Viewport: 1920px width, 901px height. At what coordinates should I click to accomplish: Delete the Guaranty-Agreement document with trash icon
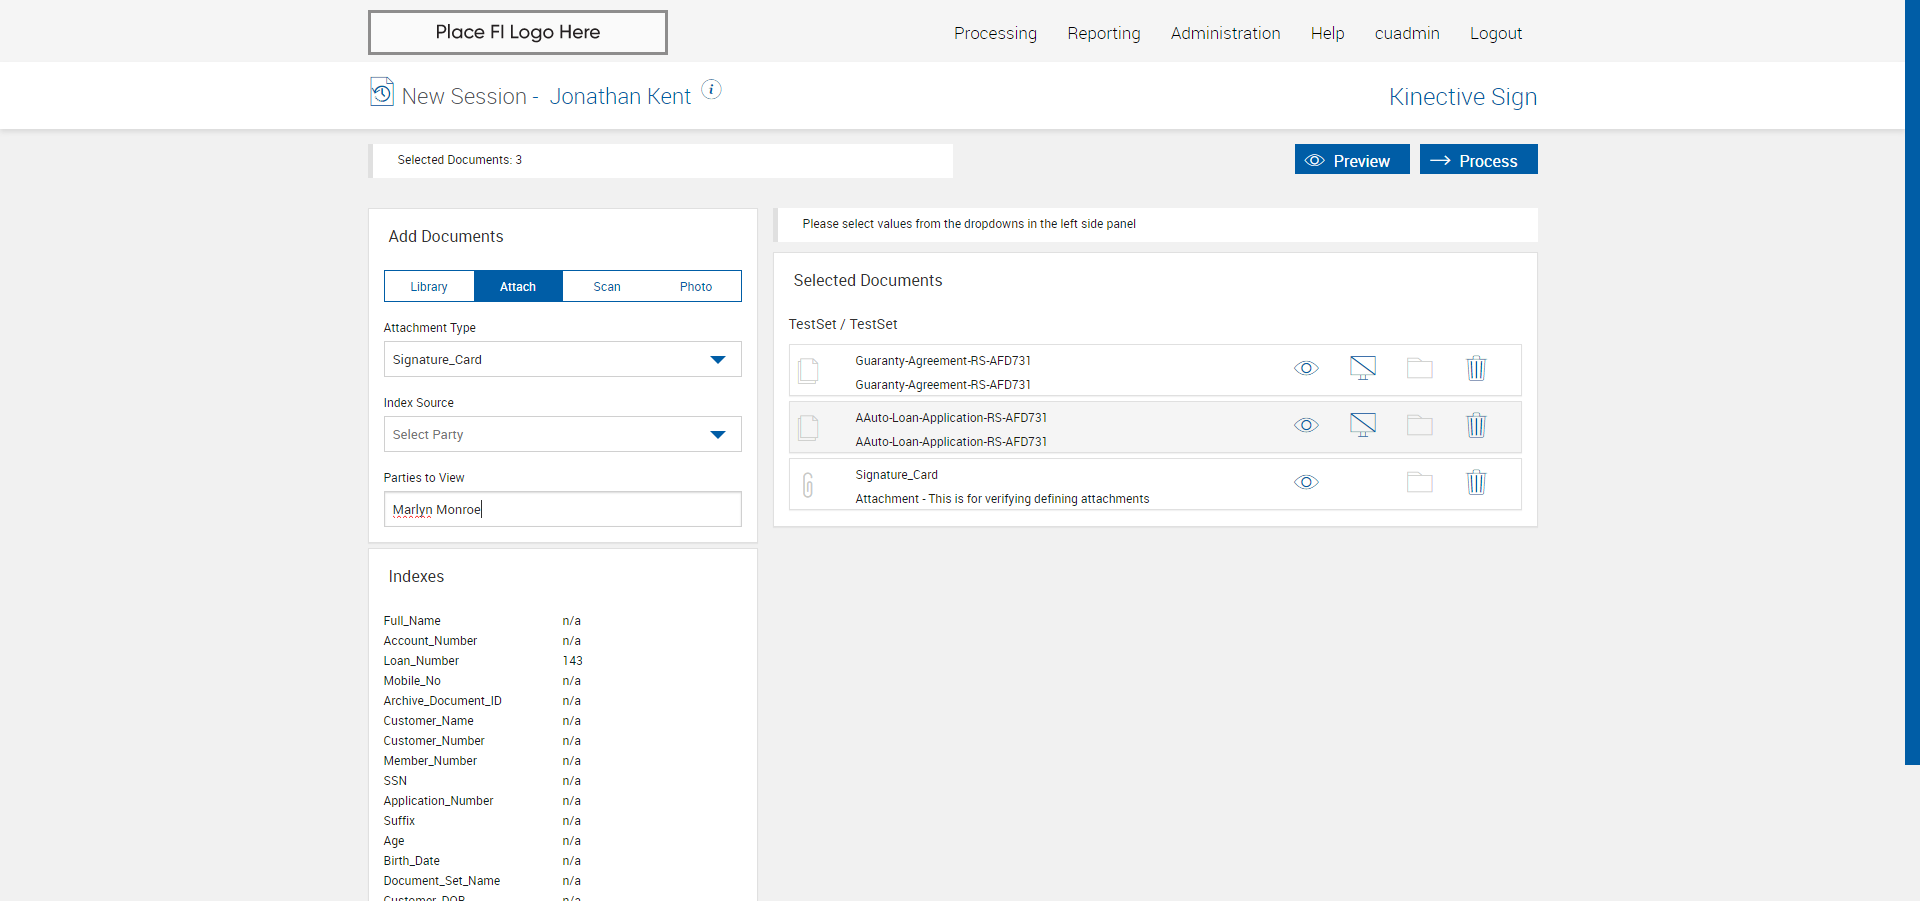pyautogui.click(x=1476, y=369)
